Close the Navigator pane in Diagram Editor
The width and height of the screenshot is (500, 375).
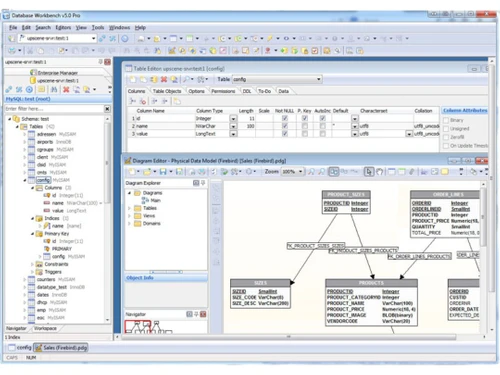203,314
